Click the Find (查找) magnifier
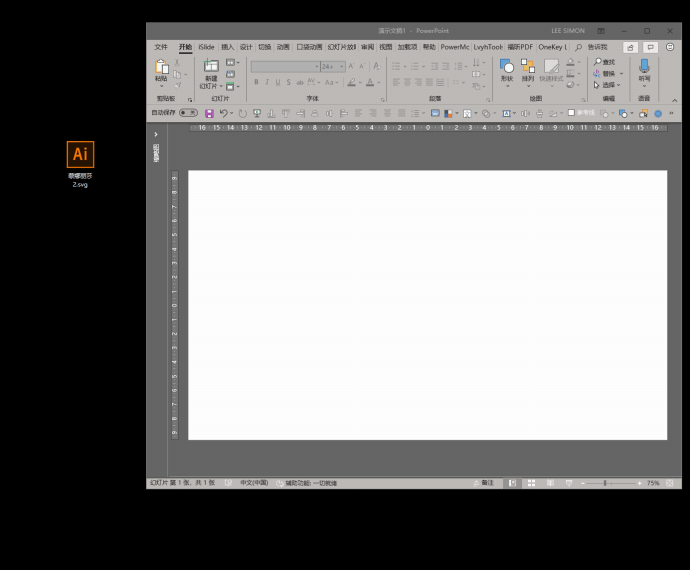The image size is (690, 570). coord(605,62)
